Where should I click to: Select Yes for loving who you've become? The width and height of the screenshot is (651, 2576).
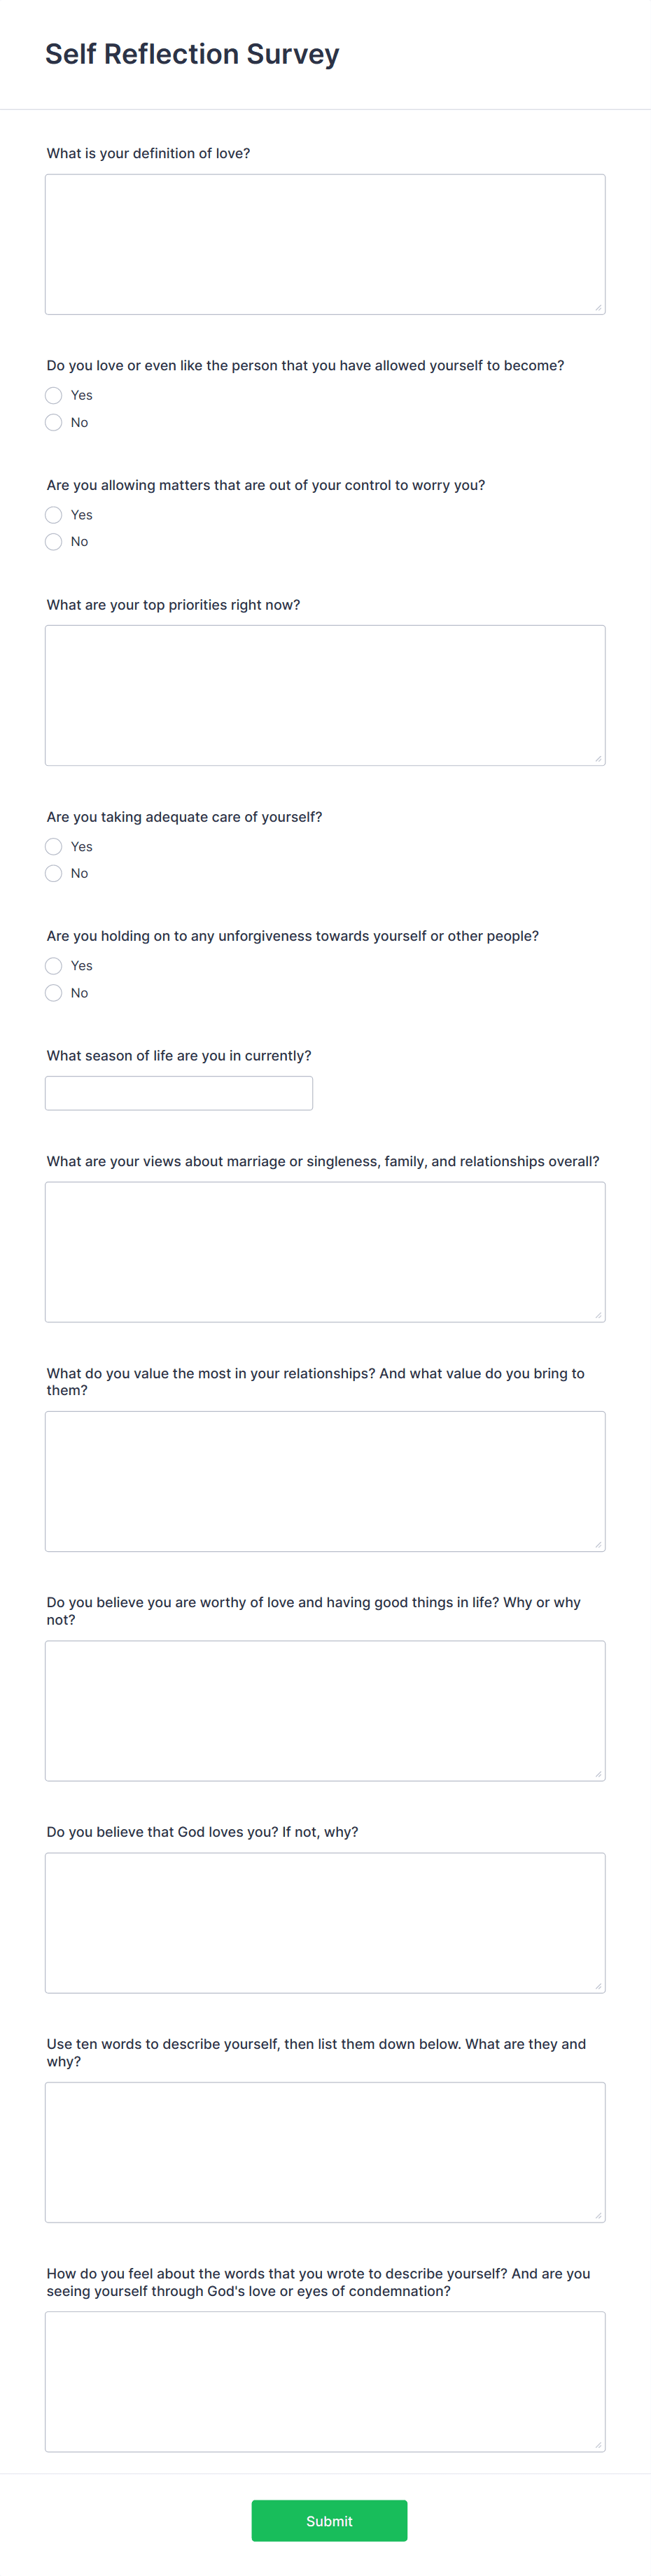pyautogui.click(x=54, y=395)
